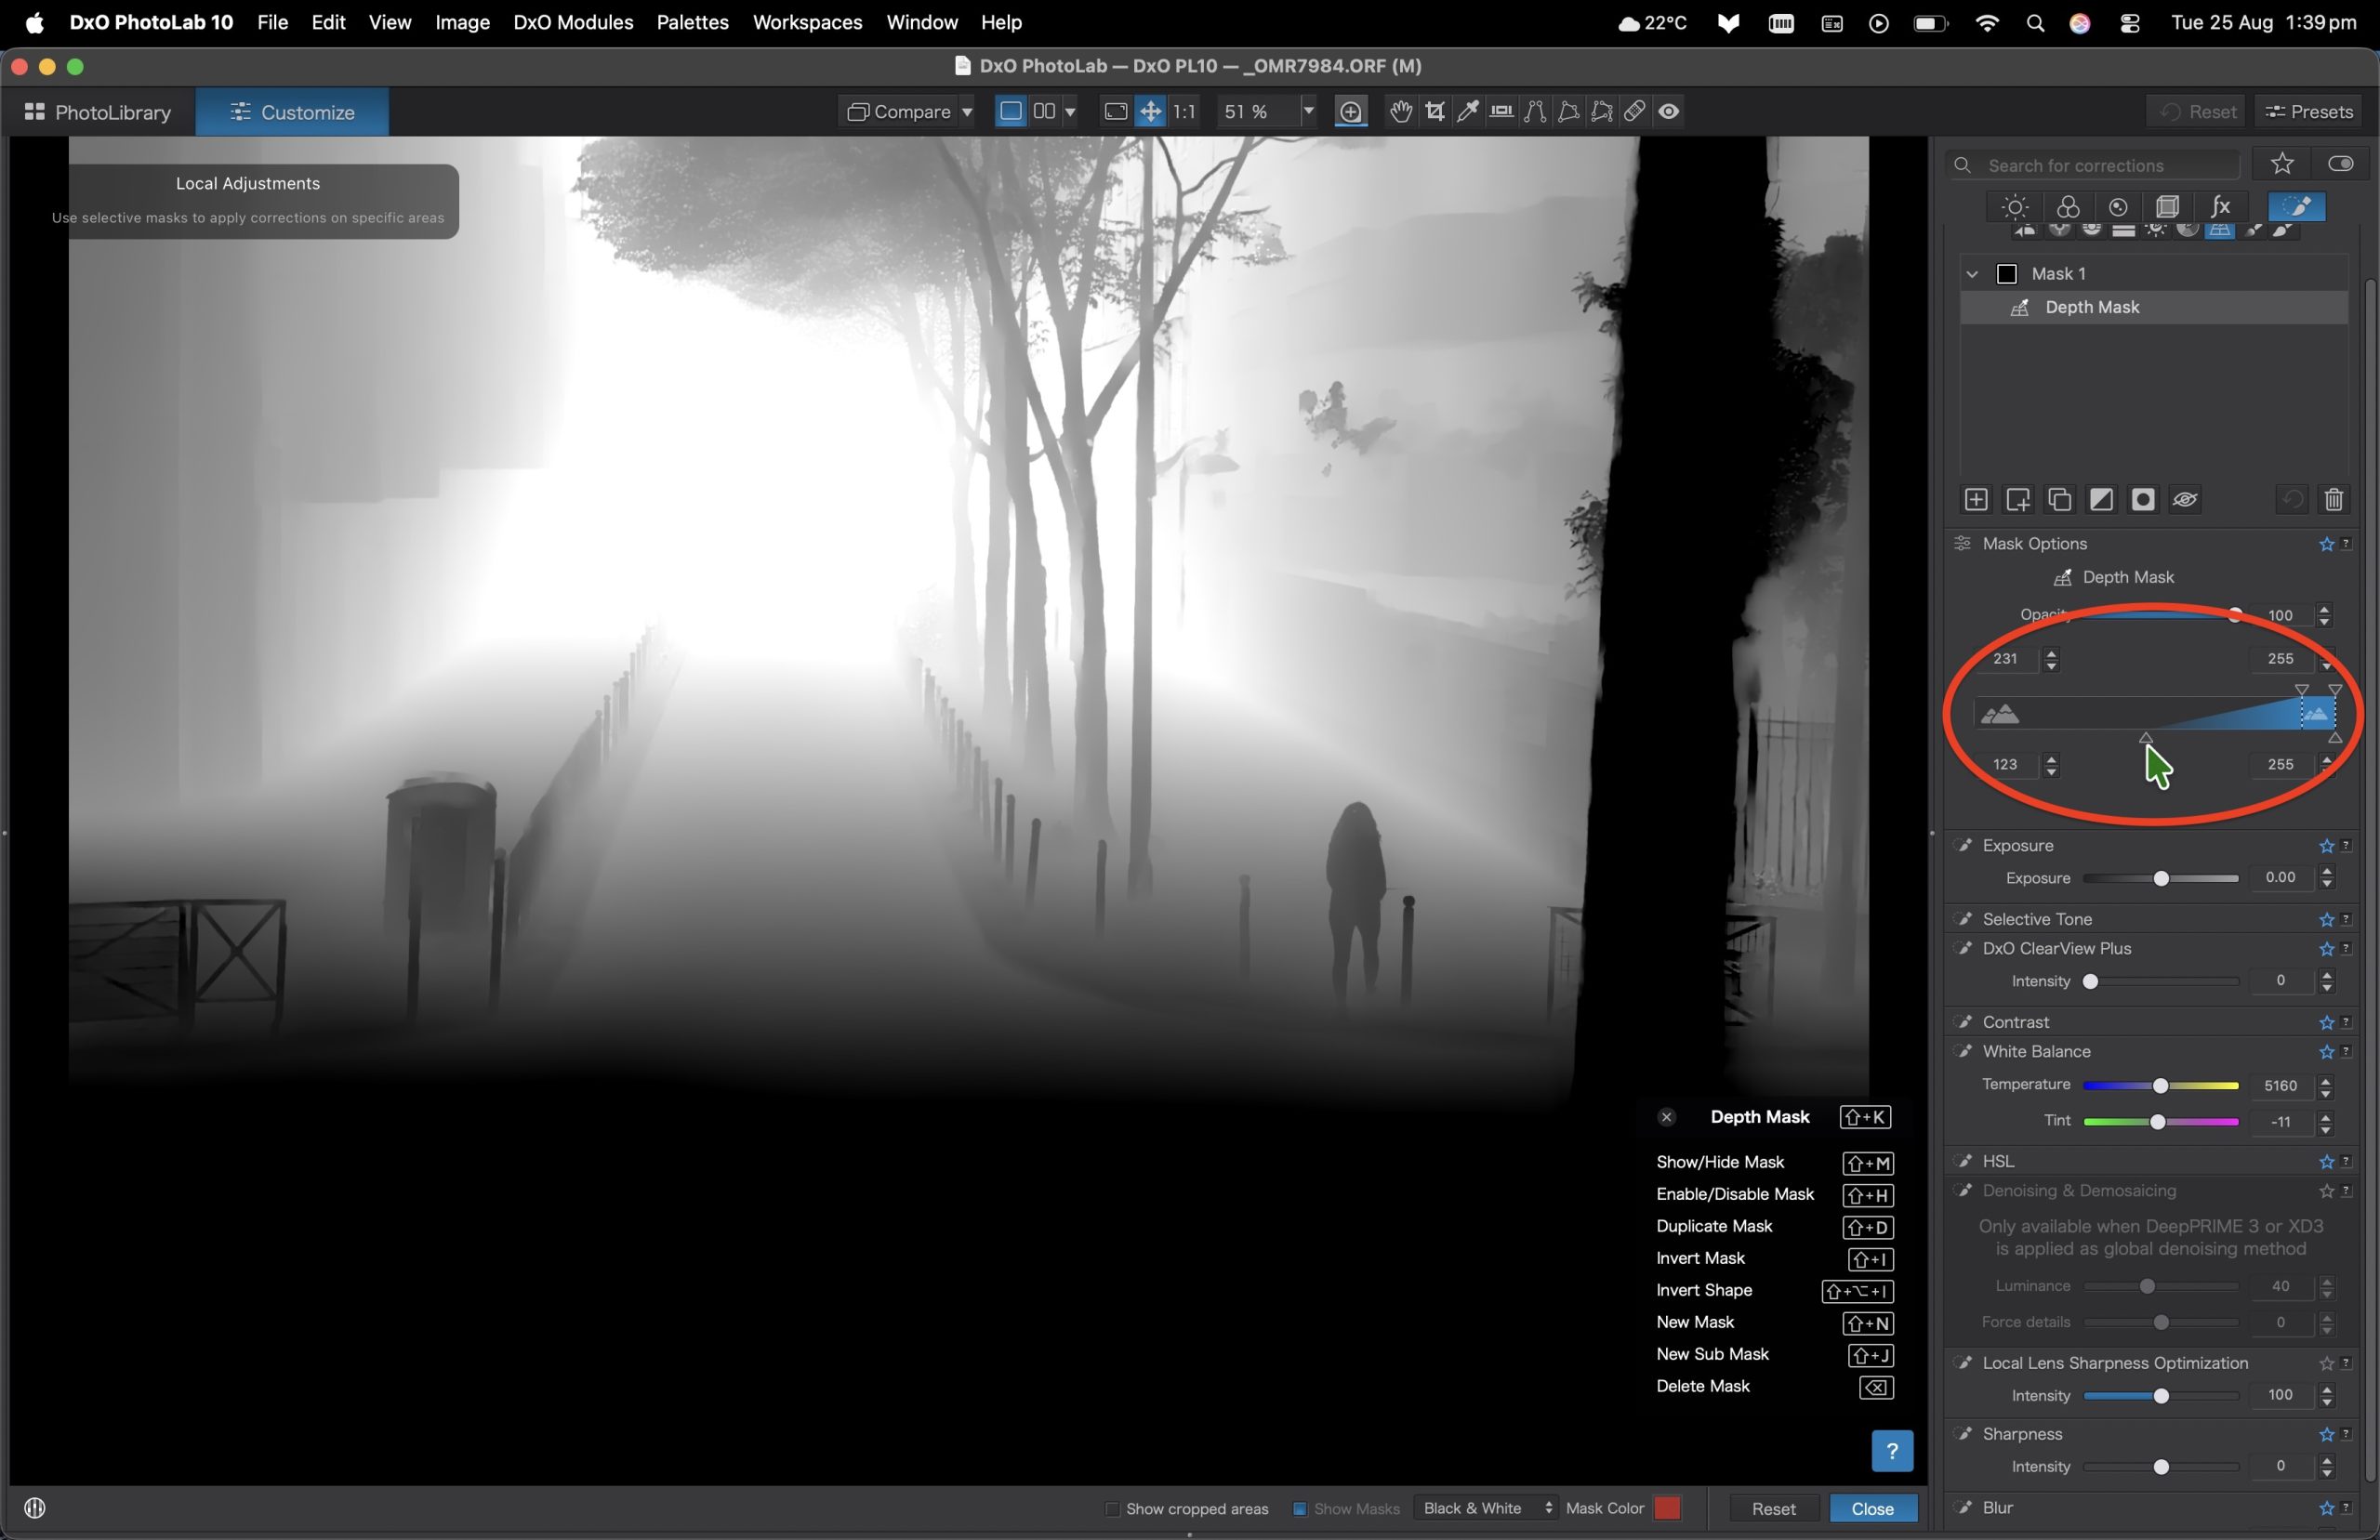Expand the Blur section
Screen dimensions: 2380x1540
[1998, 1508]
